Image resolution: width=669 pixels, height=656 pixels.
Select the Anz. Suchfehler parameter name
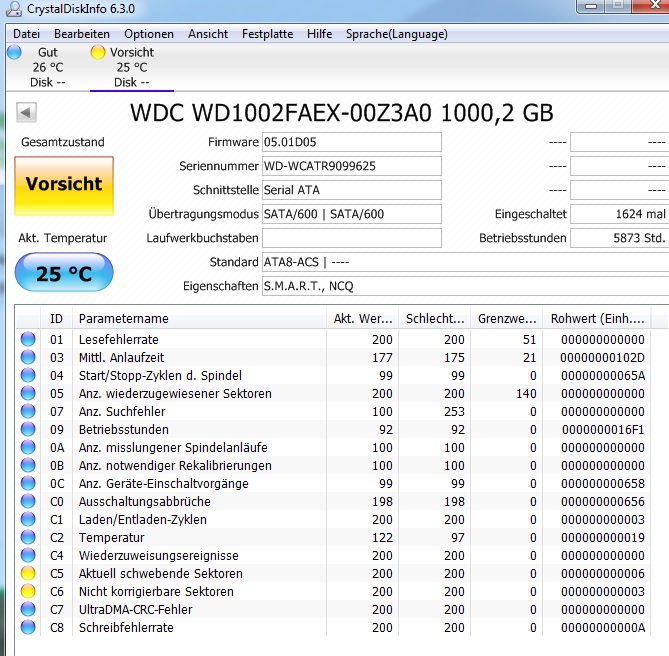[x=122, y=412]
